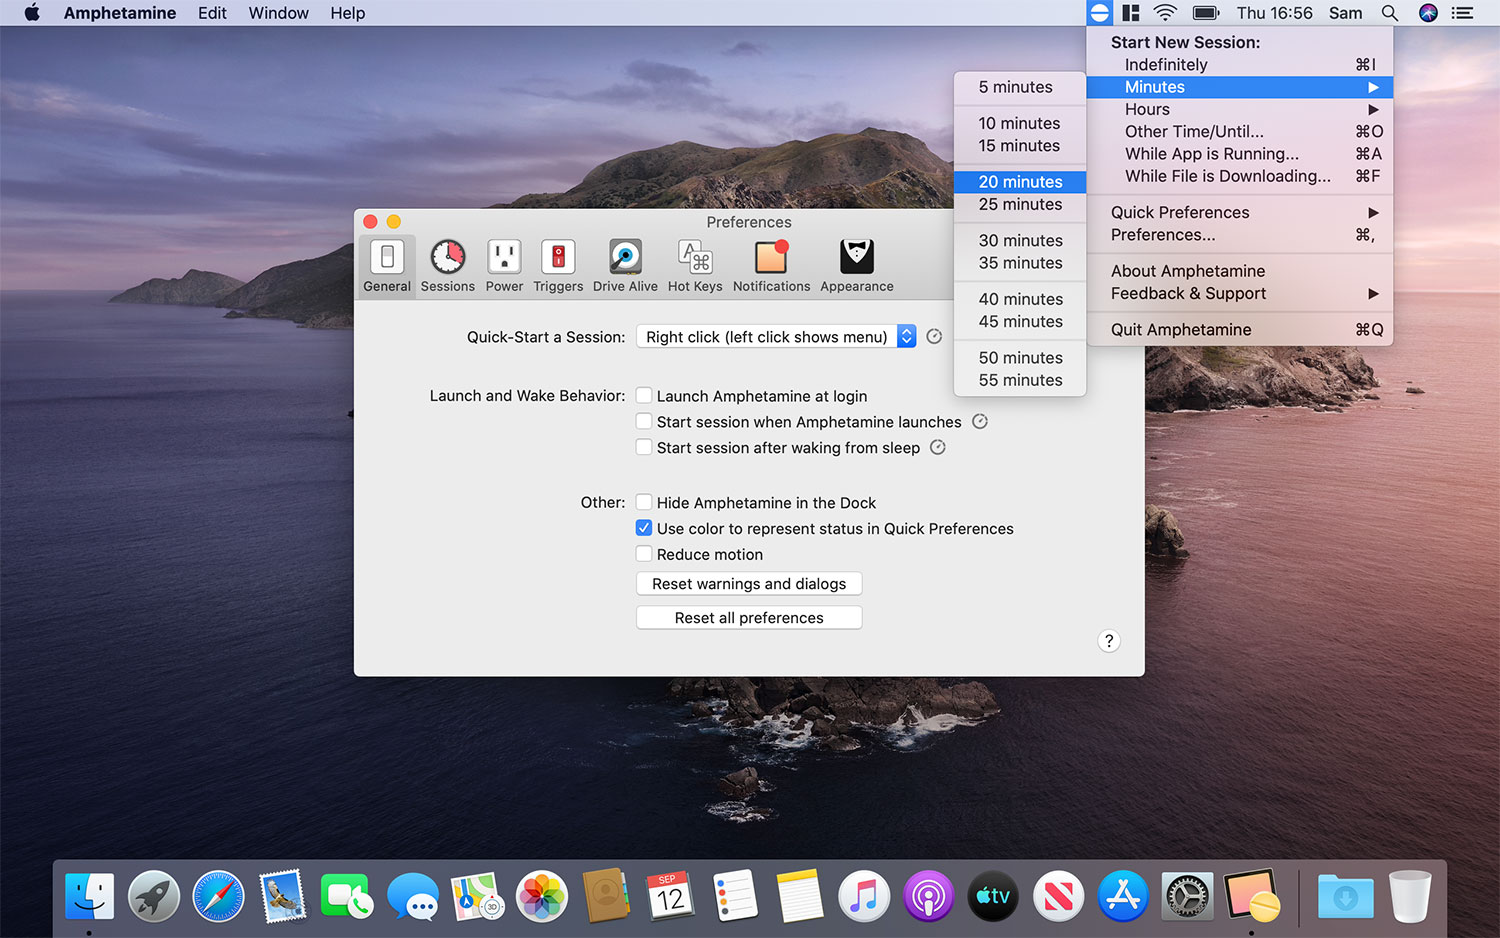Open the Appearance preferences pane
The height and width of the screenshot is (938, 1500).
pos(857,265)
